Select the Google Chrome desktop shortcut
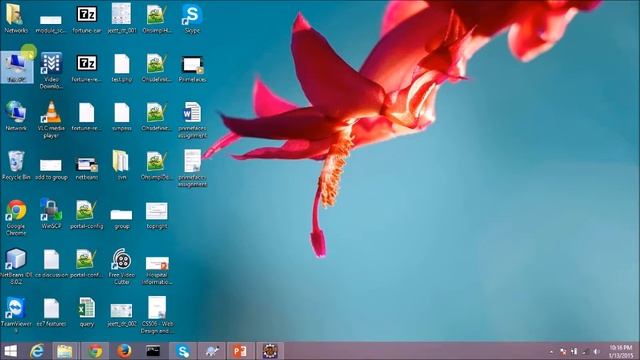640x360 pixels. pyautogui.click(x=16, y=217)
